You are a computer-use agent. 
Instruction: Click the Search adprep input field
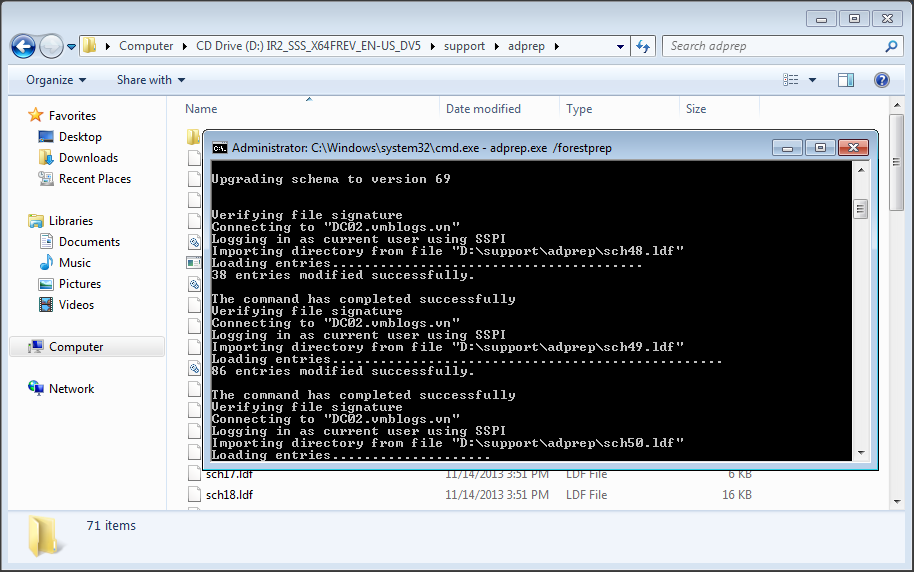[x=770, y=46]
